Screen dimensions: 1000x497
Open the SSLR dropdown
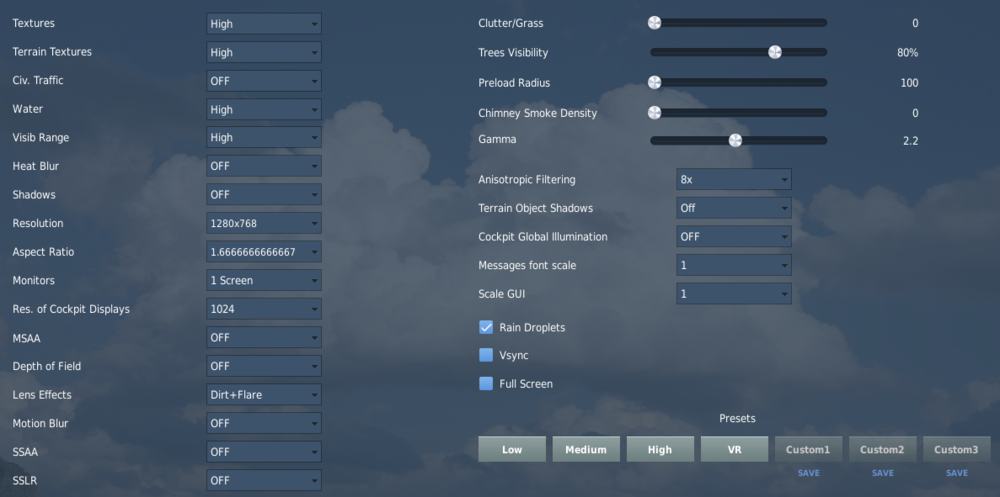click(263, 480)
